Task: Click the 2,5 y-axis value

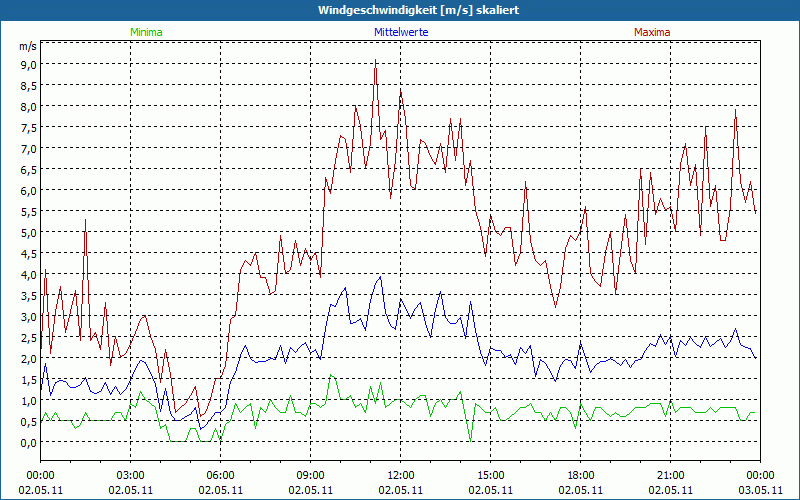Action: click(29, 337)
